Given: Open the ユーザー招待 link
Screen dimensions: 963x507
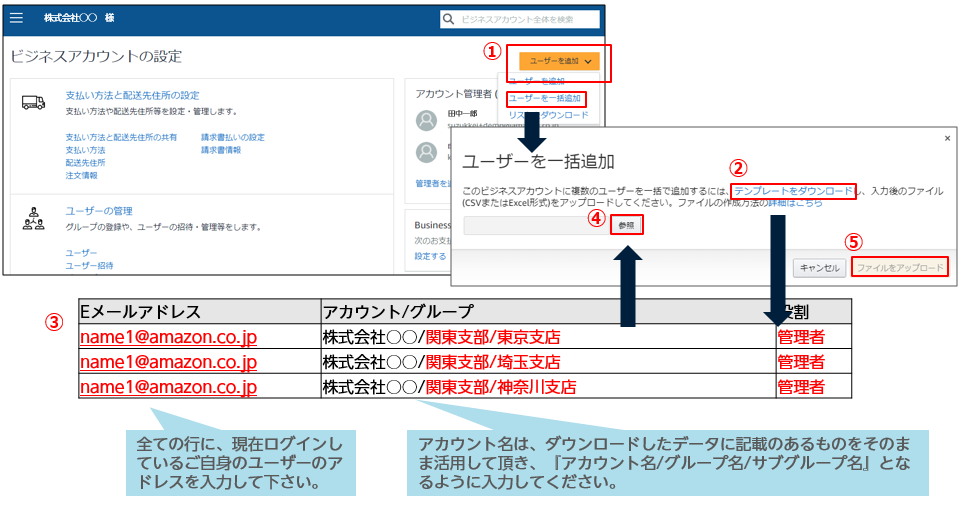Looking at the screenshot, I should pos(89,265).
